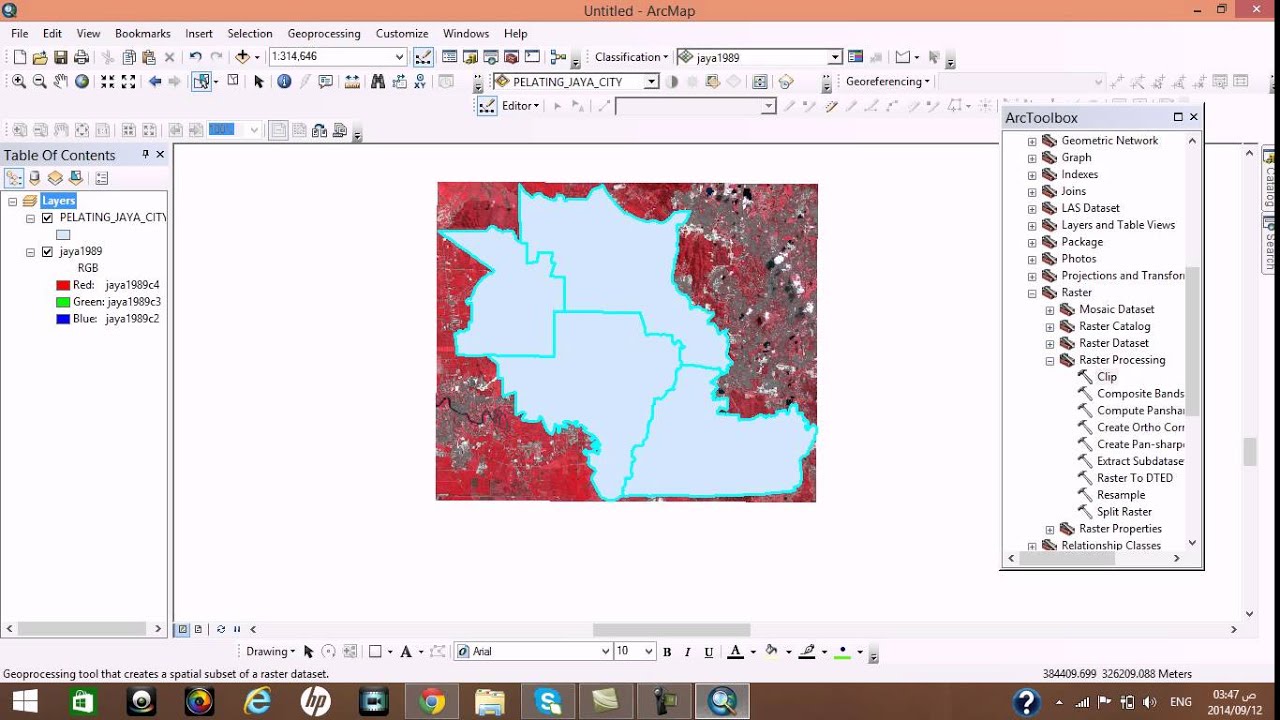Open the ModelBuilder window icon
This screenshot has height=720, width=1280.
(x=558, y=57)
